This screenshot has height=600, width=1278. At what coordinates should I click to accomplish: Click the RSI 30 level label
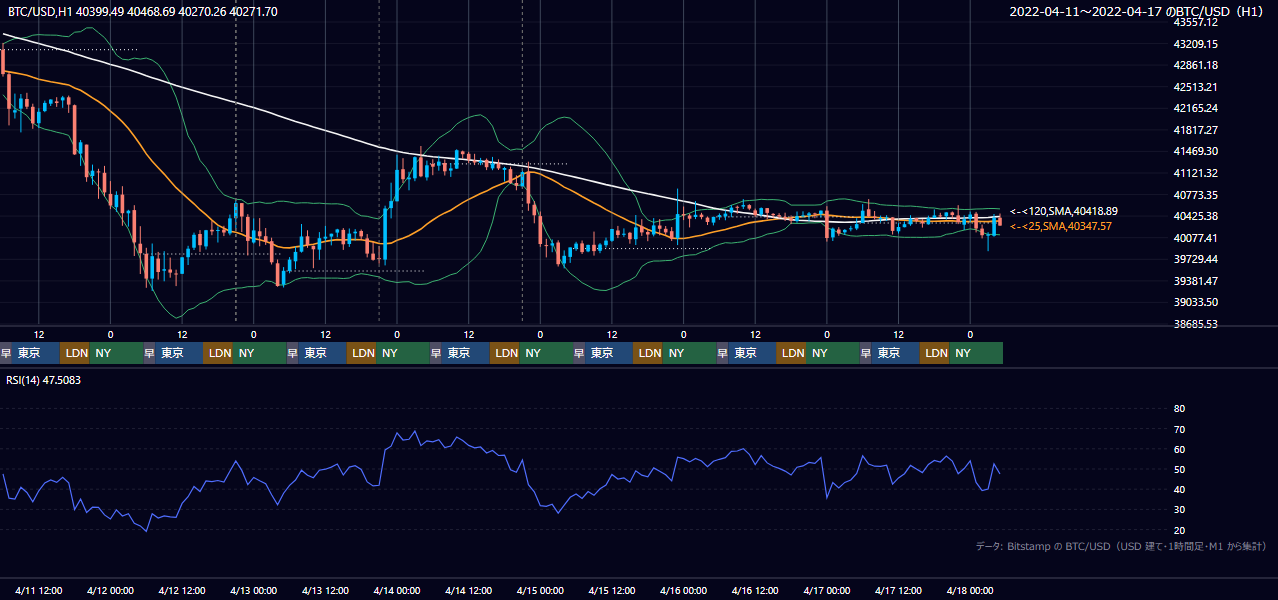pyautogui.click(x=1179, y=510)
